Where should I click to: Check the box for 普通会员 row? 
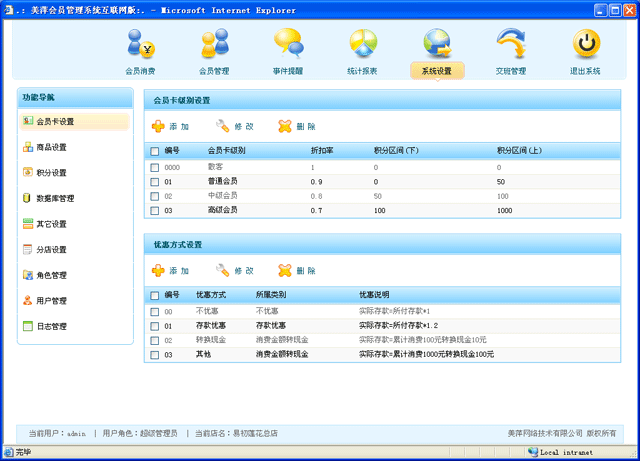pos(155,182)
